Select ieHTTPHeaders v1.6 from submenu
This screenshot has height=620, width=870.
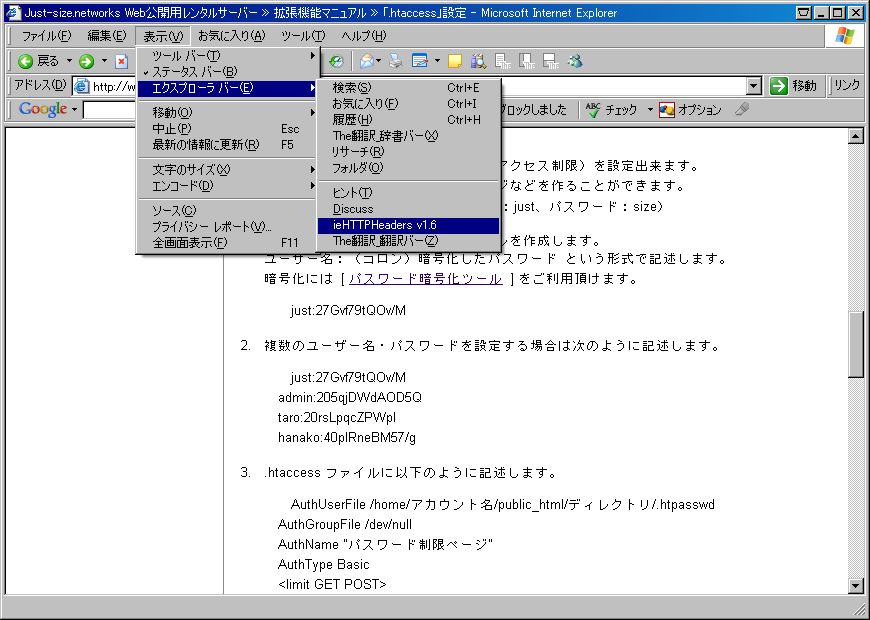click(385, 225)
